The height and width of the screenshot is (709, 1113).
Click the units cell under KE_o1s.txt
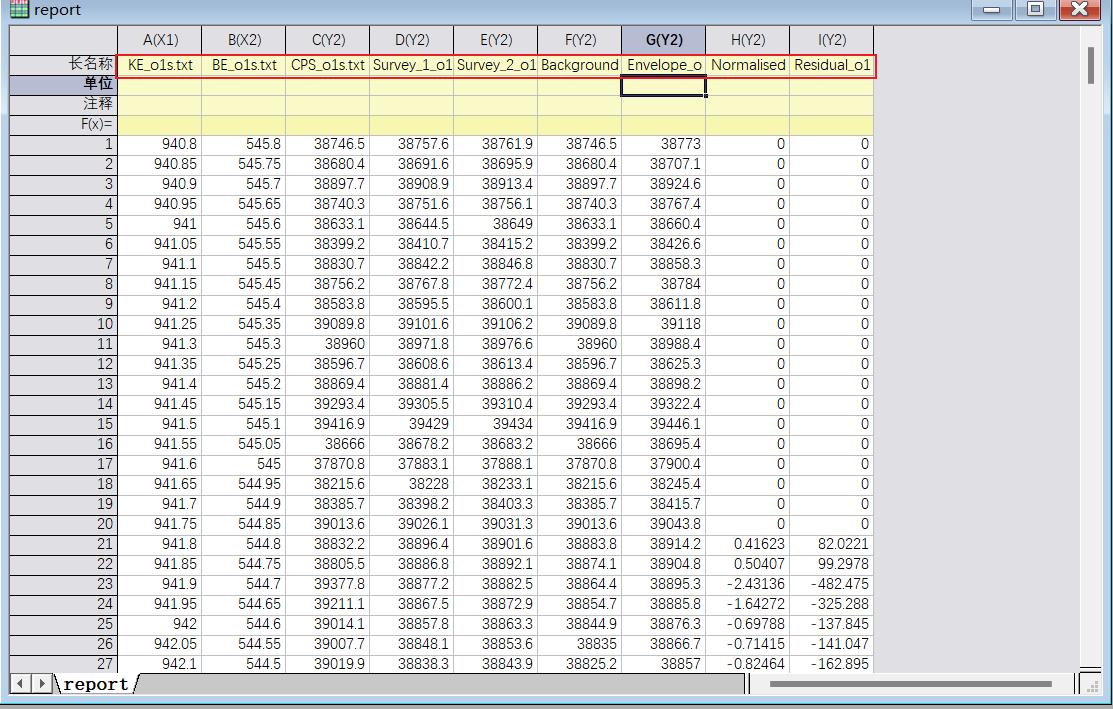coord(160,85)
